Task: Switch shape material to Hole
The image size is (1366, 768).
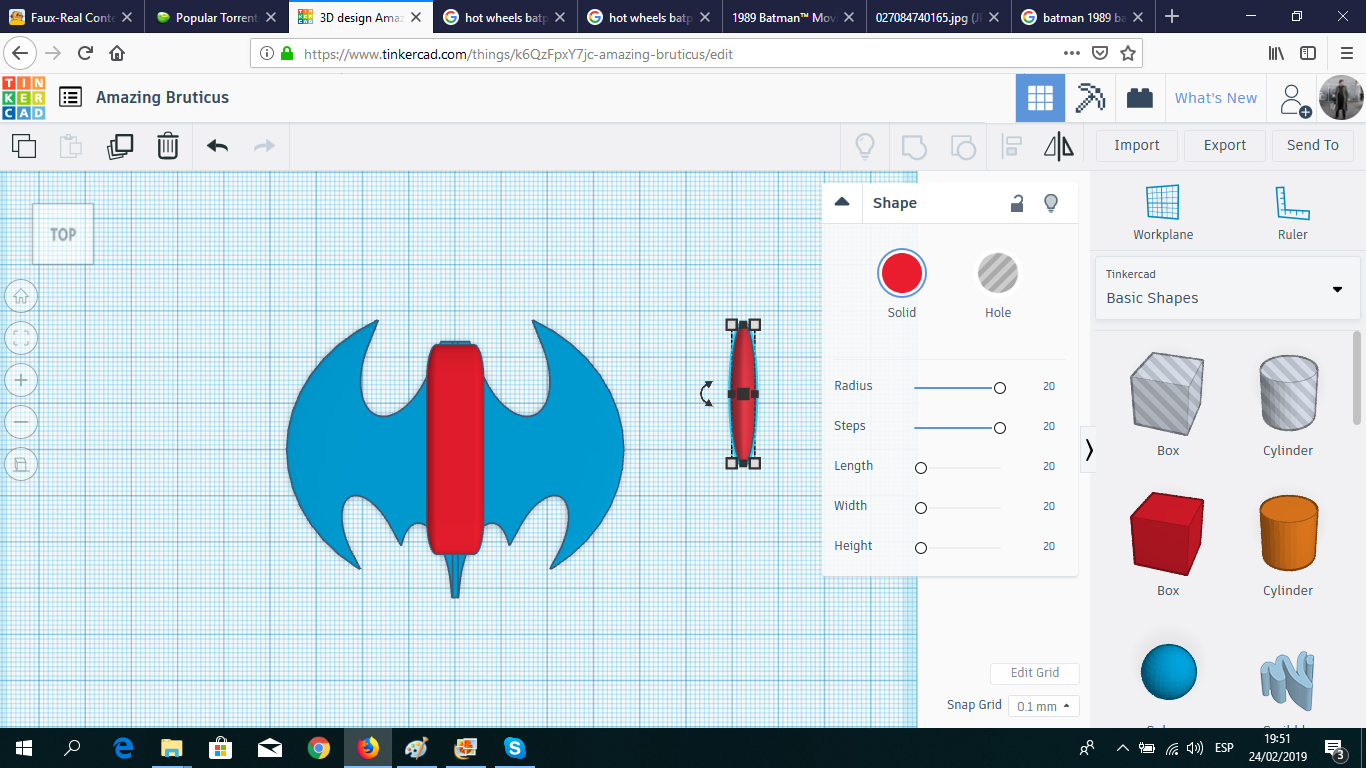Action: coord(997,272)
